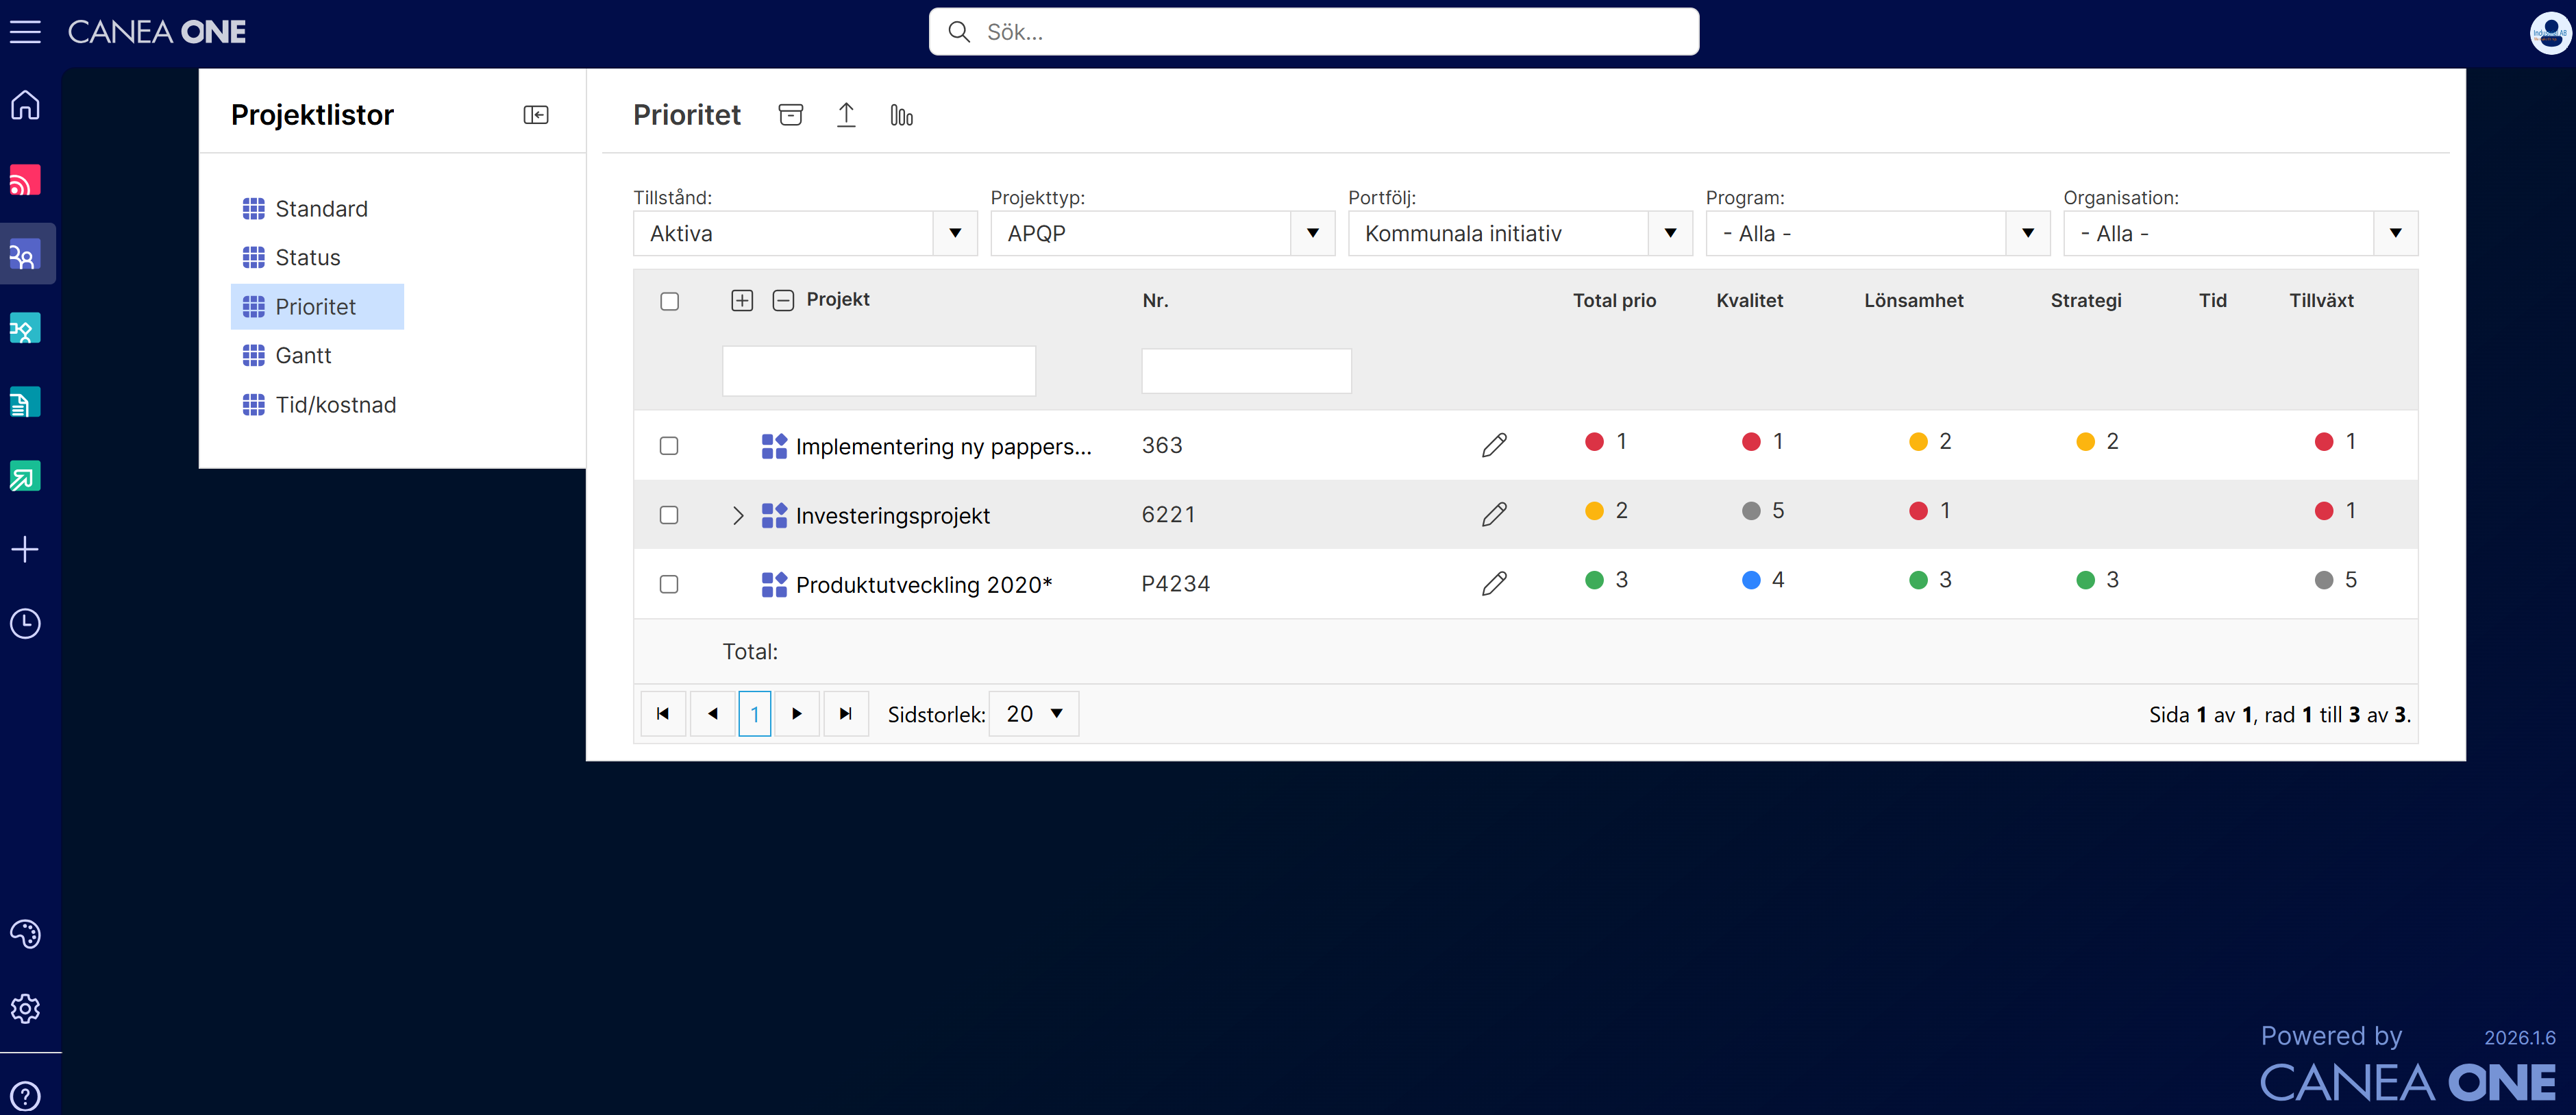Open the Portfölj dropdown Kommunala initiativ

click(x=1520, y=233)
